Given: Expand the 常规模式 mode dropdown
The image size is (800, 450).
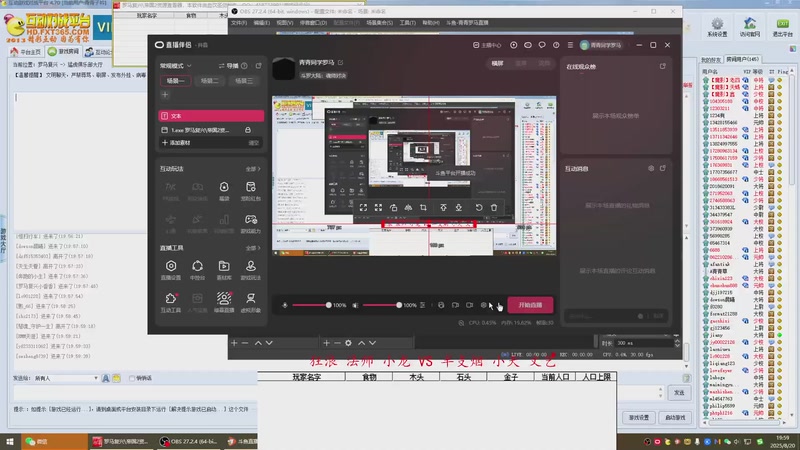Looking at the screenshot, I should coord(176,66).
